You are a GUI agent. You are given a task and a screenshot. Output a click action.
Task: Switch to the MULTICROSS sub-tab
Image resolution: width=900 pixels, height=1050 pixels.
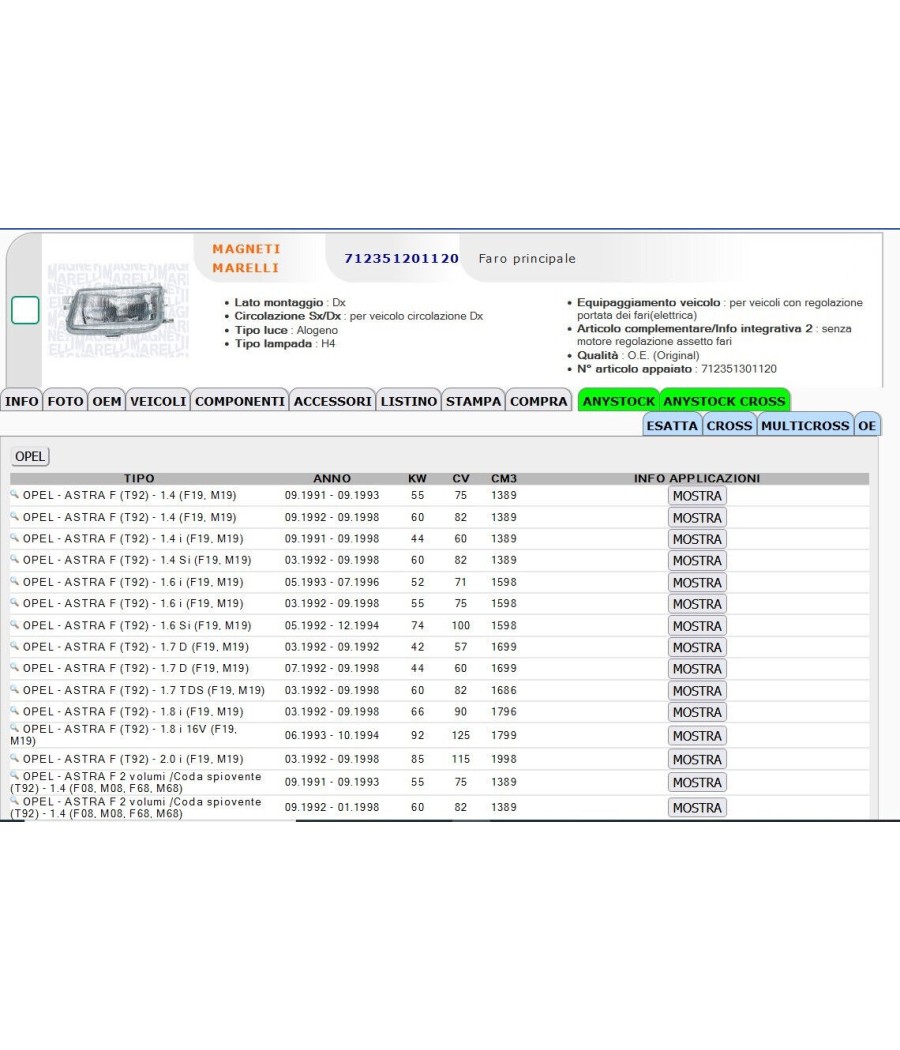(806, 425)
